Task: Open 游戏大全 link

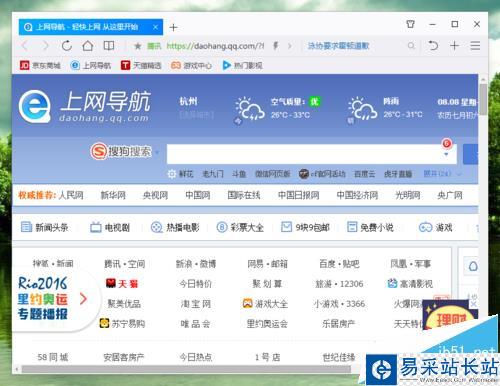Action: tap(265, 304)
